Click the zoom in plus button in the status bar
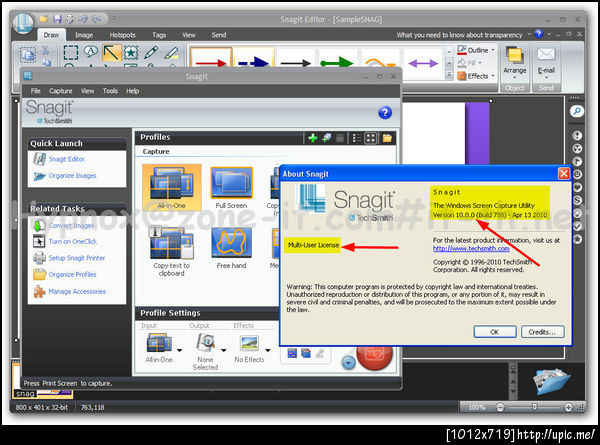 click(x=568, y=407)
